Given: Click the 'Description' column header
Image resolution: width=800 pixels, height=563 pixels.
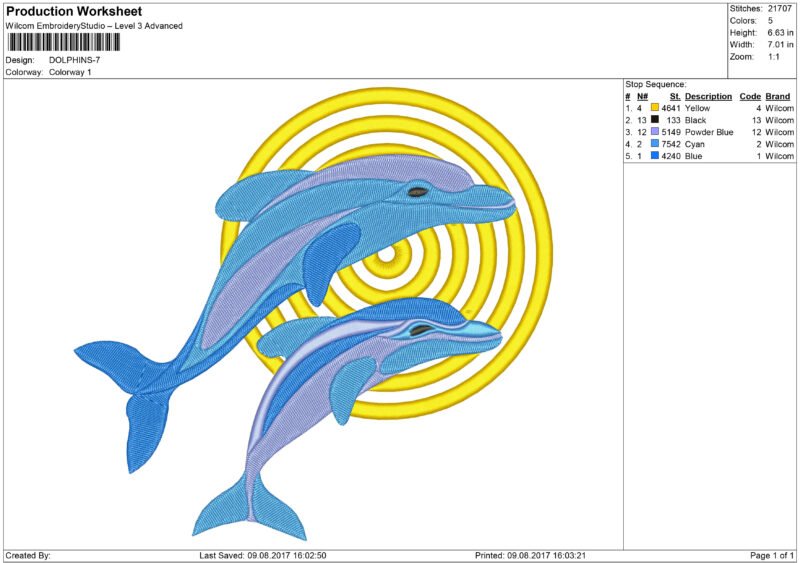Looking at the screenshot, I should pos(708,96).
